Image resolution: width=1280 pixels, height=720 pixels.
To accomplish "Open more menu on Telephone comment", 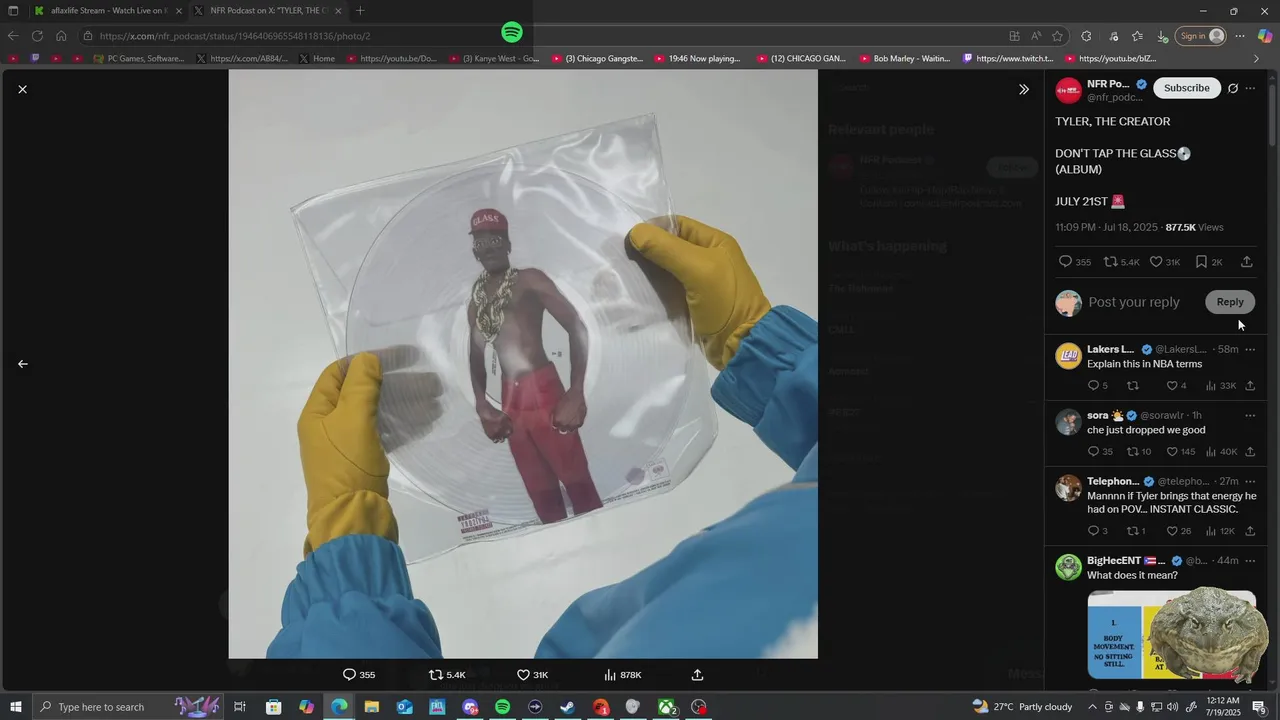I will [1250, 481].
